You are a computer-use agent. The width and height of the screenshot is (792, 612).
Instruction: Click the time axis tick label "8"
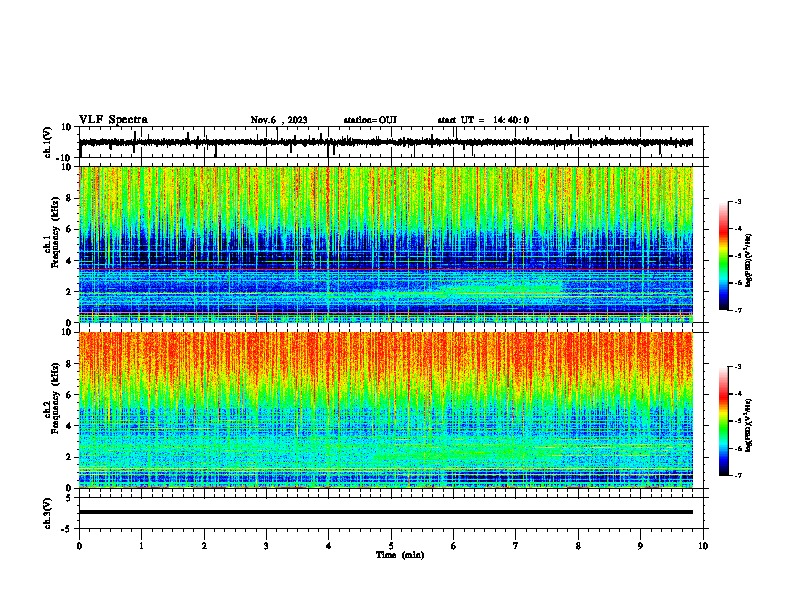(x=578, y=545)
